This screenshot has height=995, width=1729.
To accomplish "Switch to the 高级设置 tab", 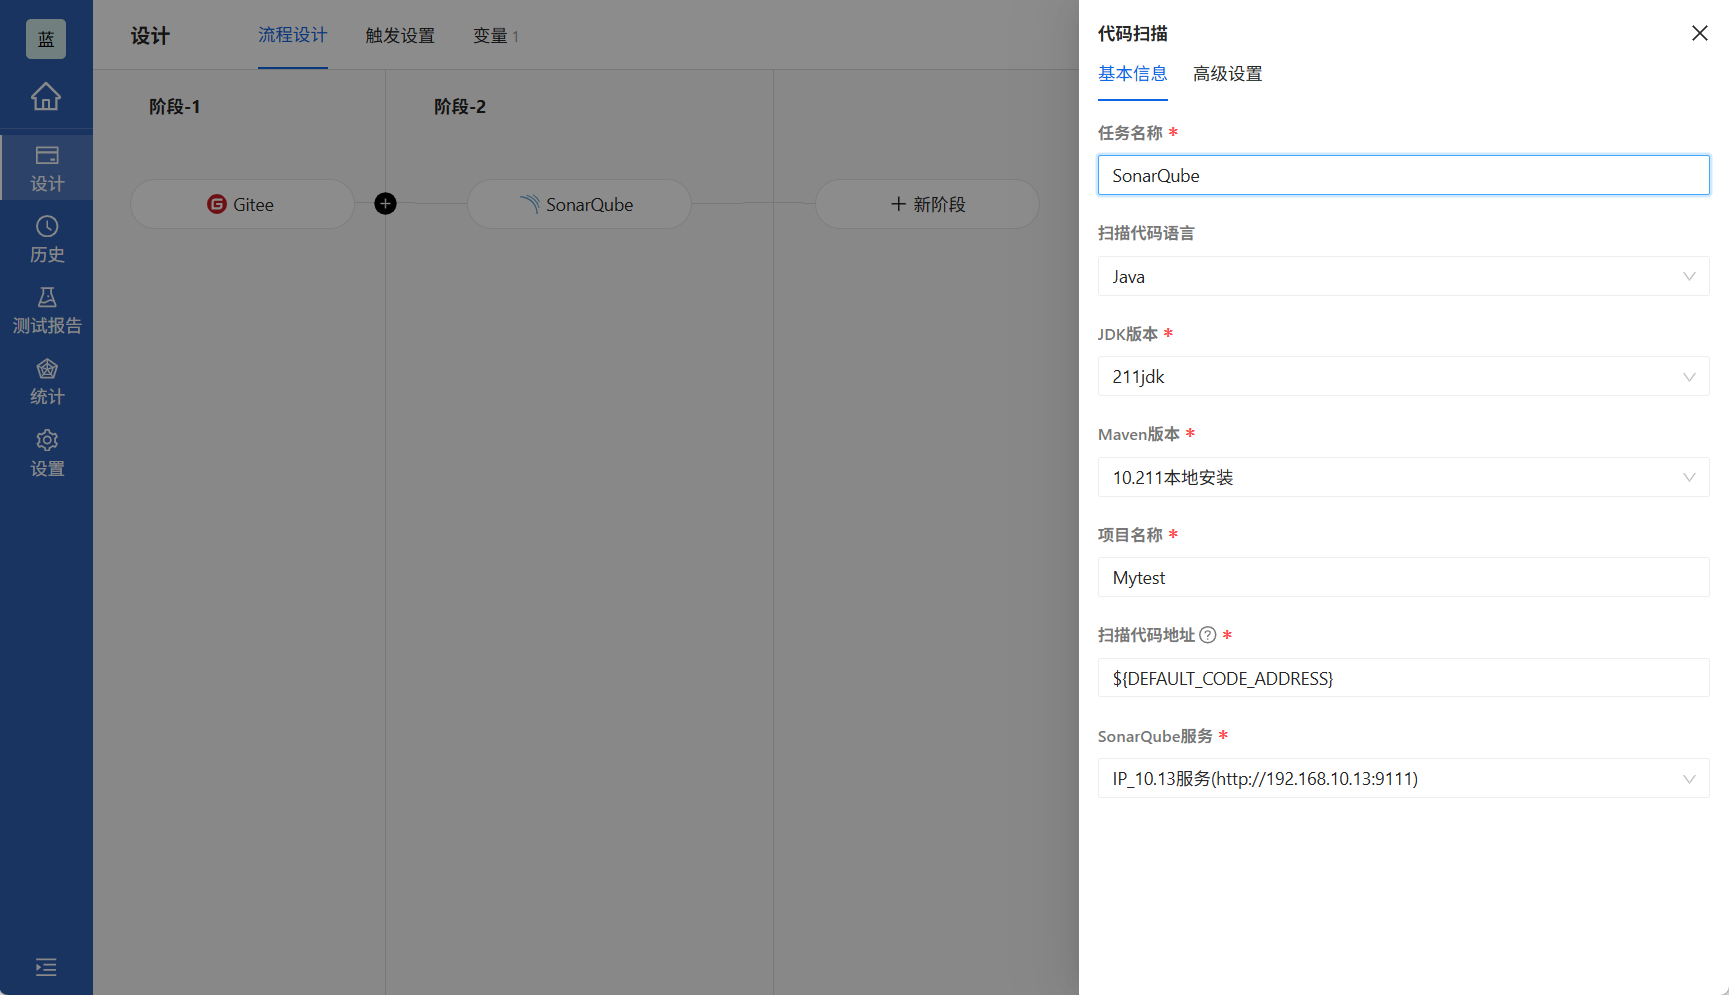I will tap(1227, 74).
